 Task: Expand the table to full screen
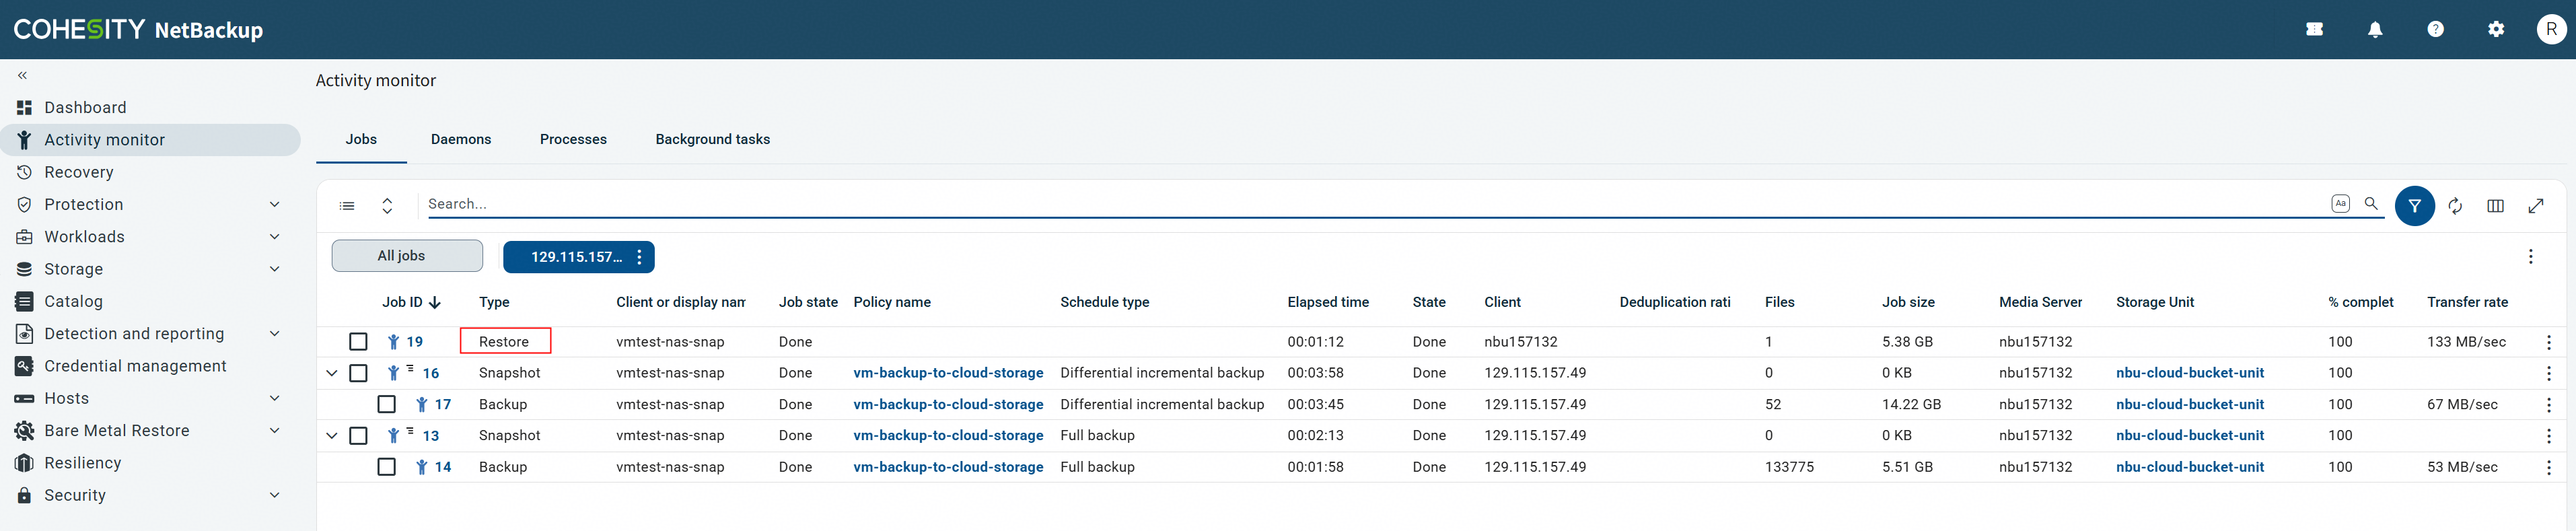coord(2535,206)
